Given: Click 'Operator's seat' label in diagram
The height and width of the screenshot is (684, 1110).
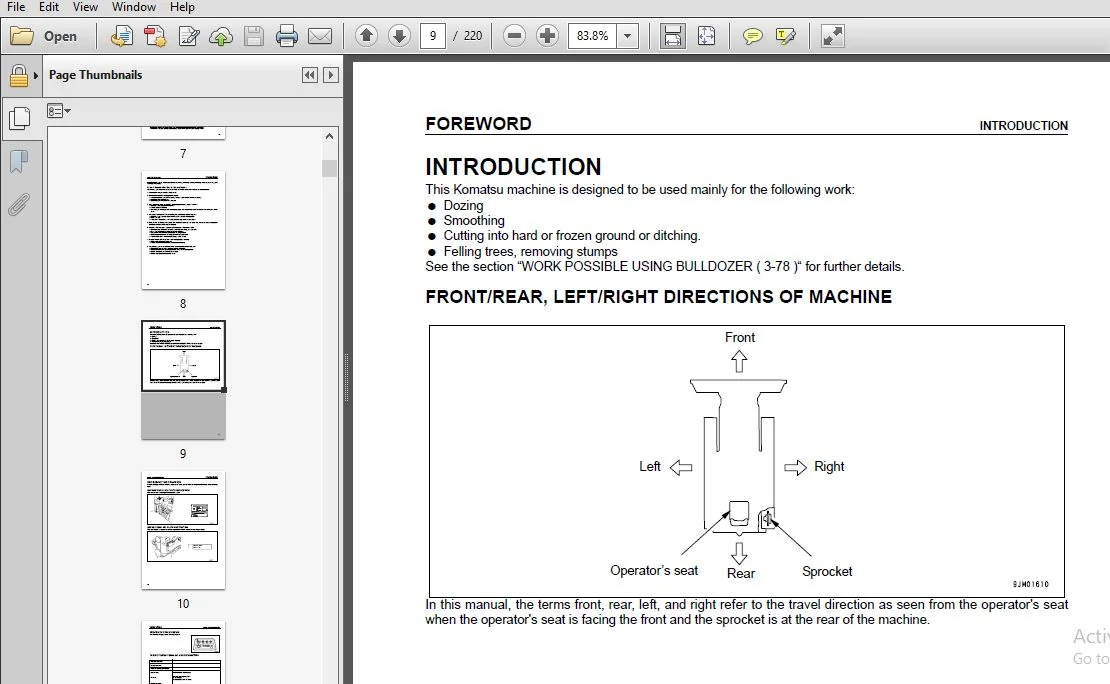Looking at the screenshot, I should pos(654,571).
